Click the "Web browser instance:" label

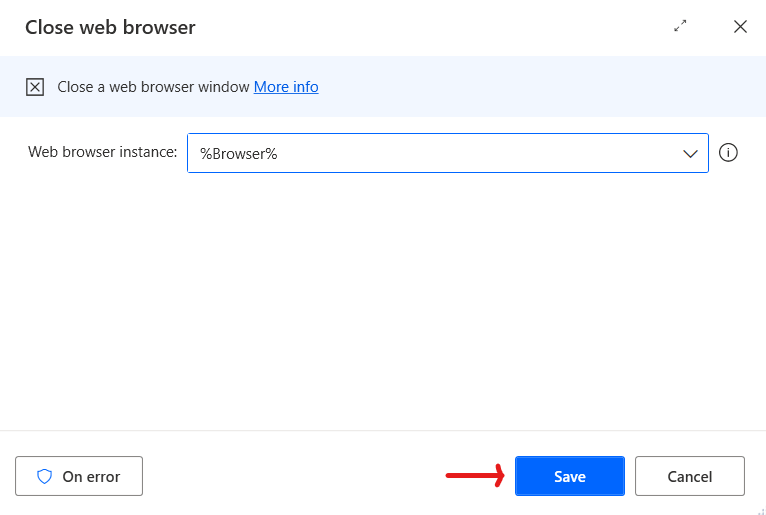coord(102,153)
